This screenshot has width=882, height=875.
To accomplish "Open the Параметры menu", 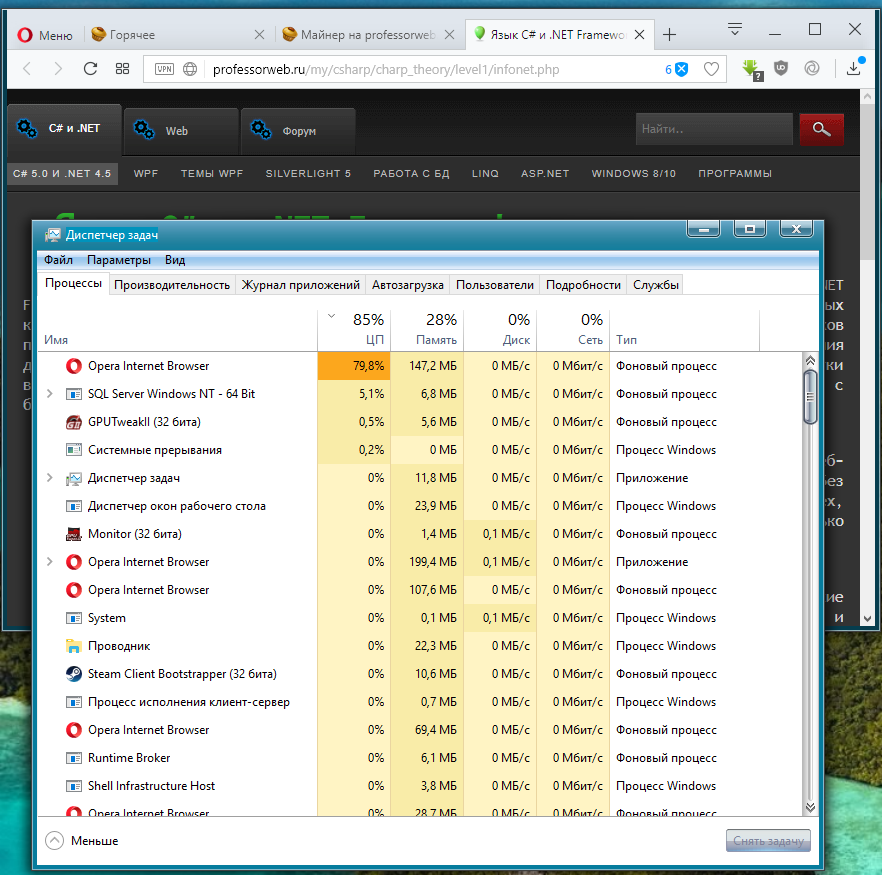I will click(x=118, y=260).
